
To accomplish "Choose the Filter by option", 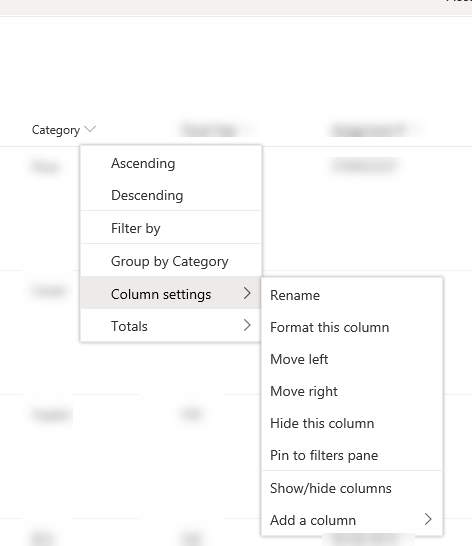I will [x=171, y=228].
